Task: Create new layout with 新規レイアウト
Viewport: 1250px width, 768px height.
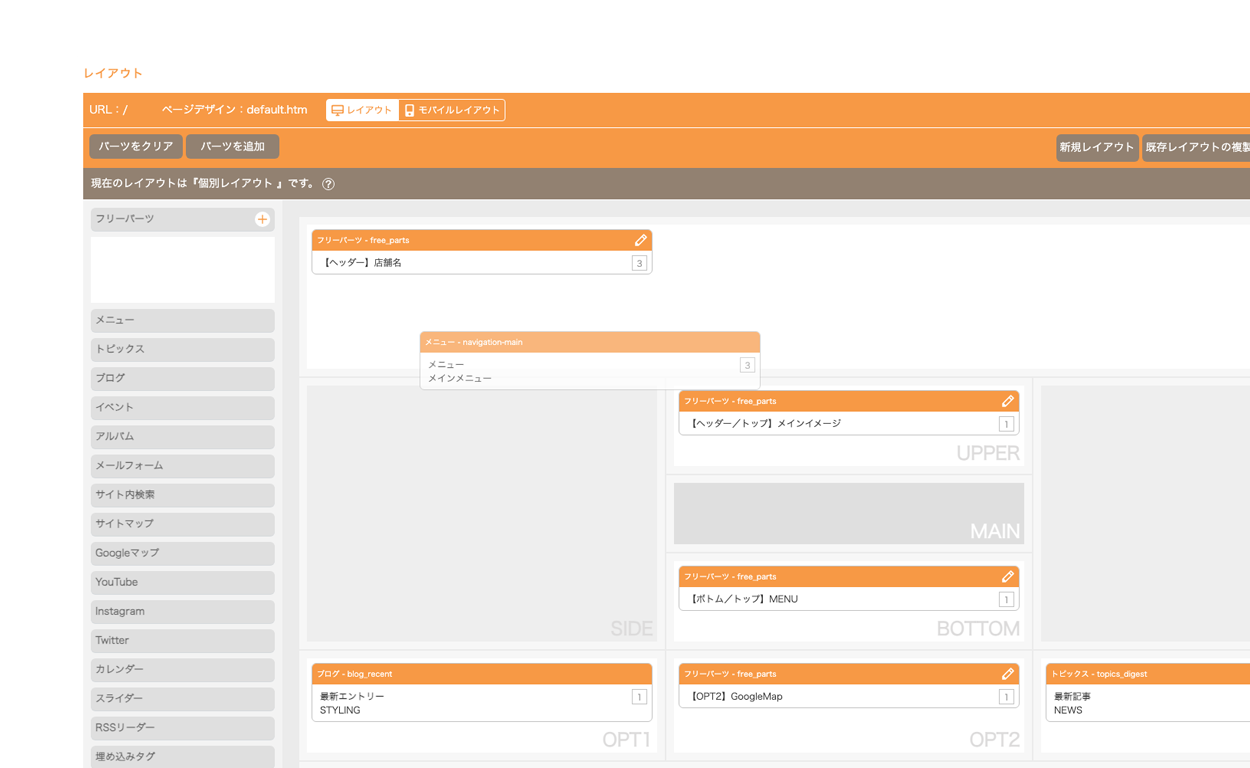Action: tap(1096, 147)
